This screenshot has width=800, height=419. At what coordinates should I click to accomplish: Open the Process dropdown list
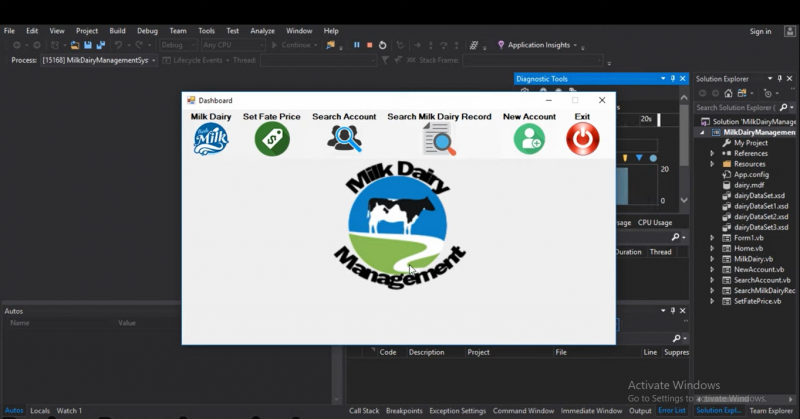99,60
